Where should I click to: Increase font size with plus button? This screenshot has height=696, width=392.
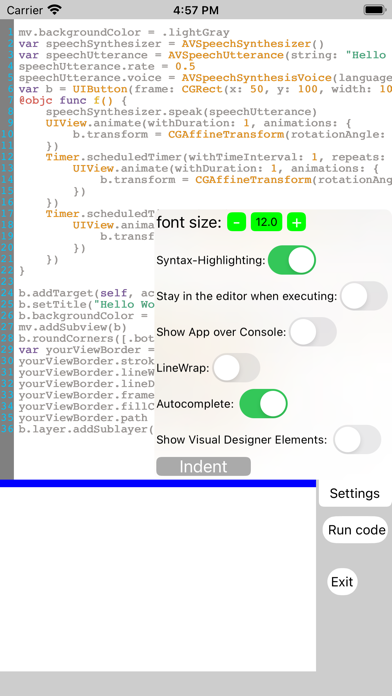pos(297,222)
